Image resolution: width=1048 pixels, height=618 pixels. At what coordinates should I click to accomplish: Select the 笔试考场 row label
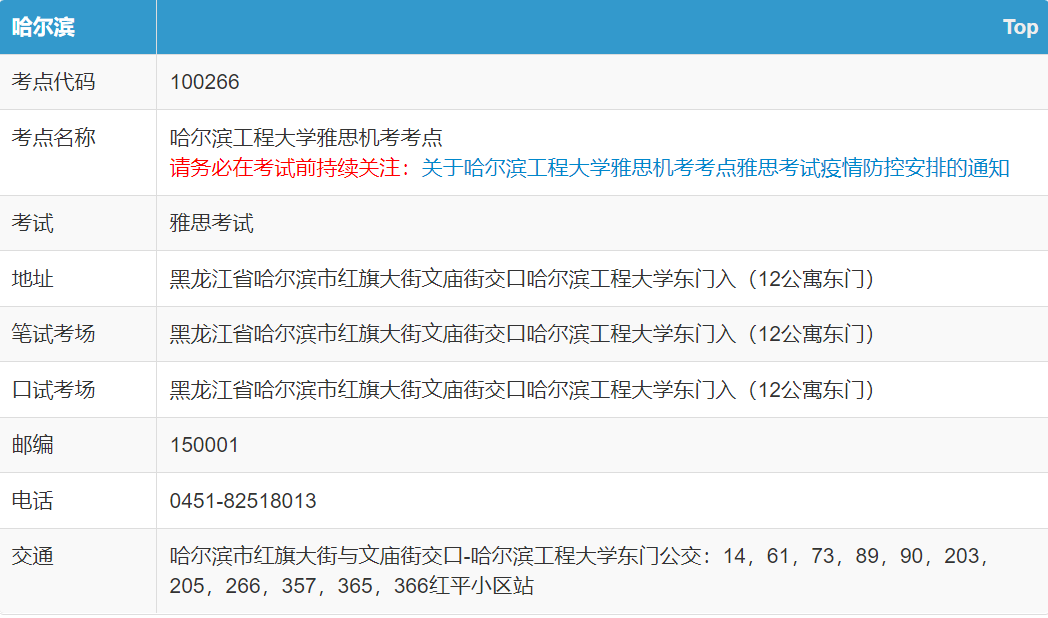[53, 334]
